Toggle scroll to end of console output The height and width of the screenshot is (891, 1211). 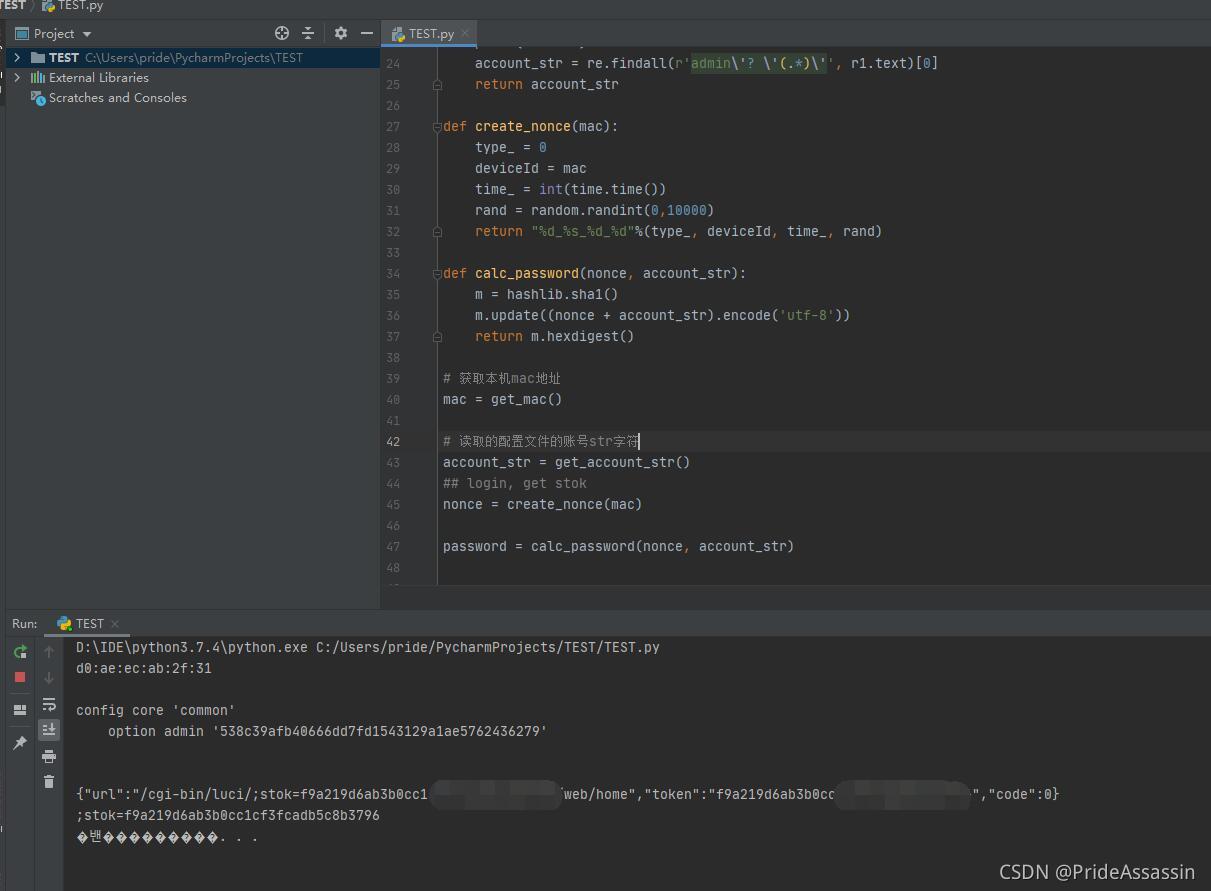[x=49, y=730]
